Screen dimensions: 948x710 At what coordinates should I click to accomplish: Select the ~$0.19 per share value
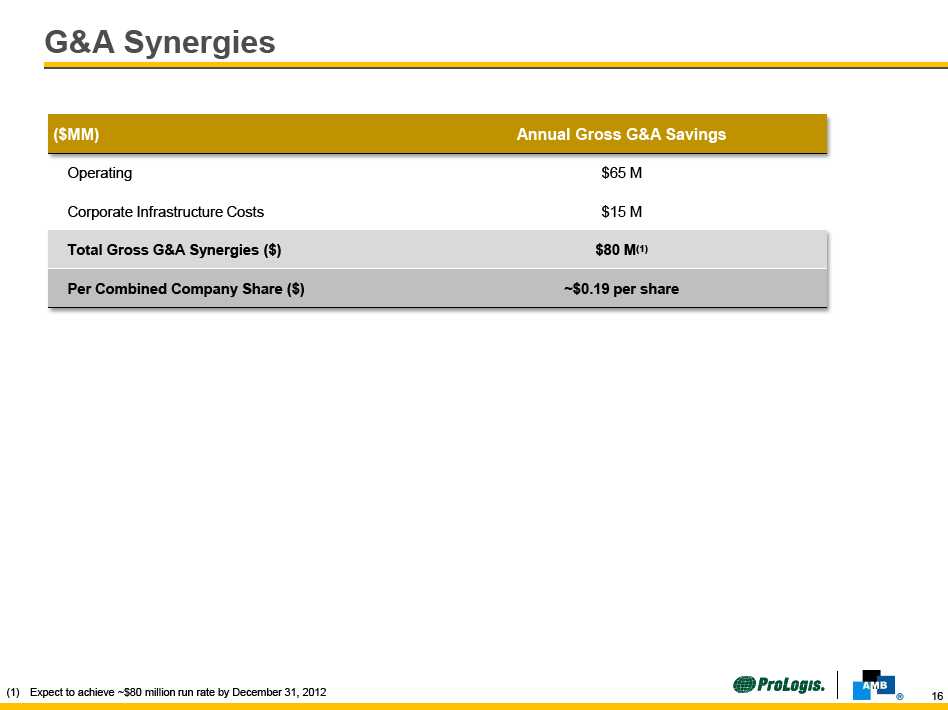pyautogui.click(x=620, y=289)
